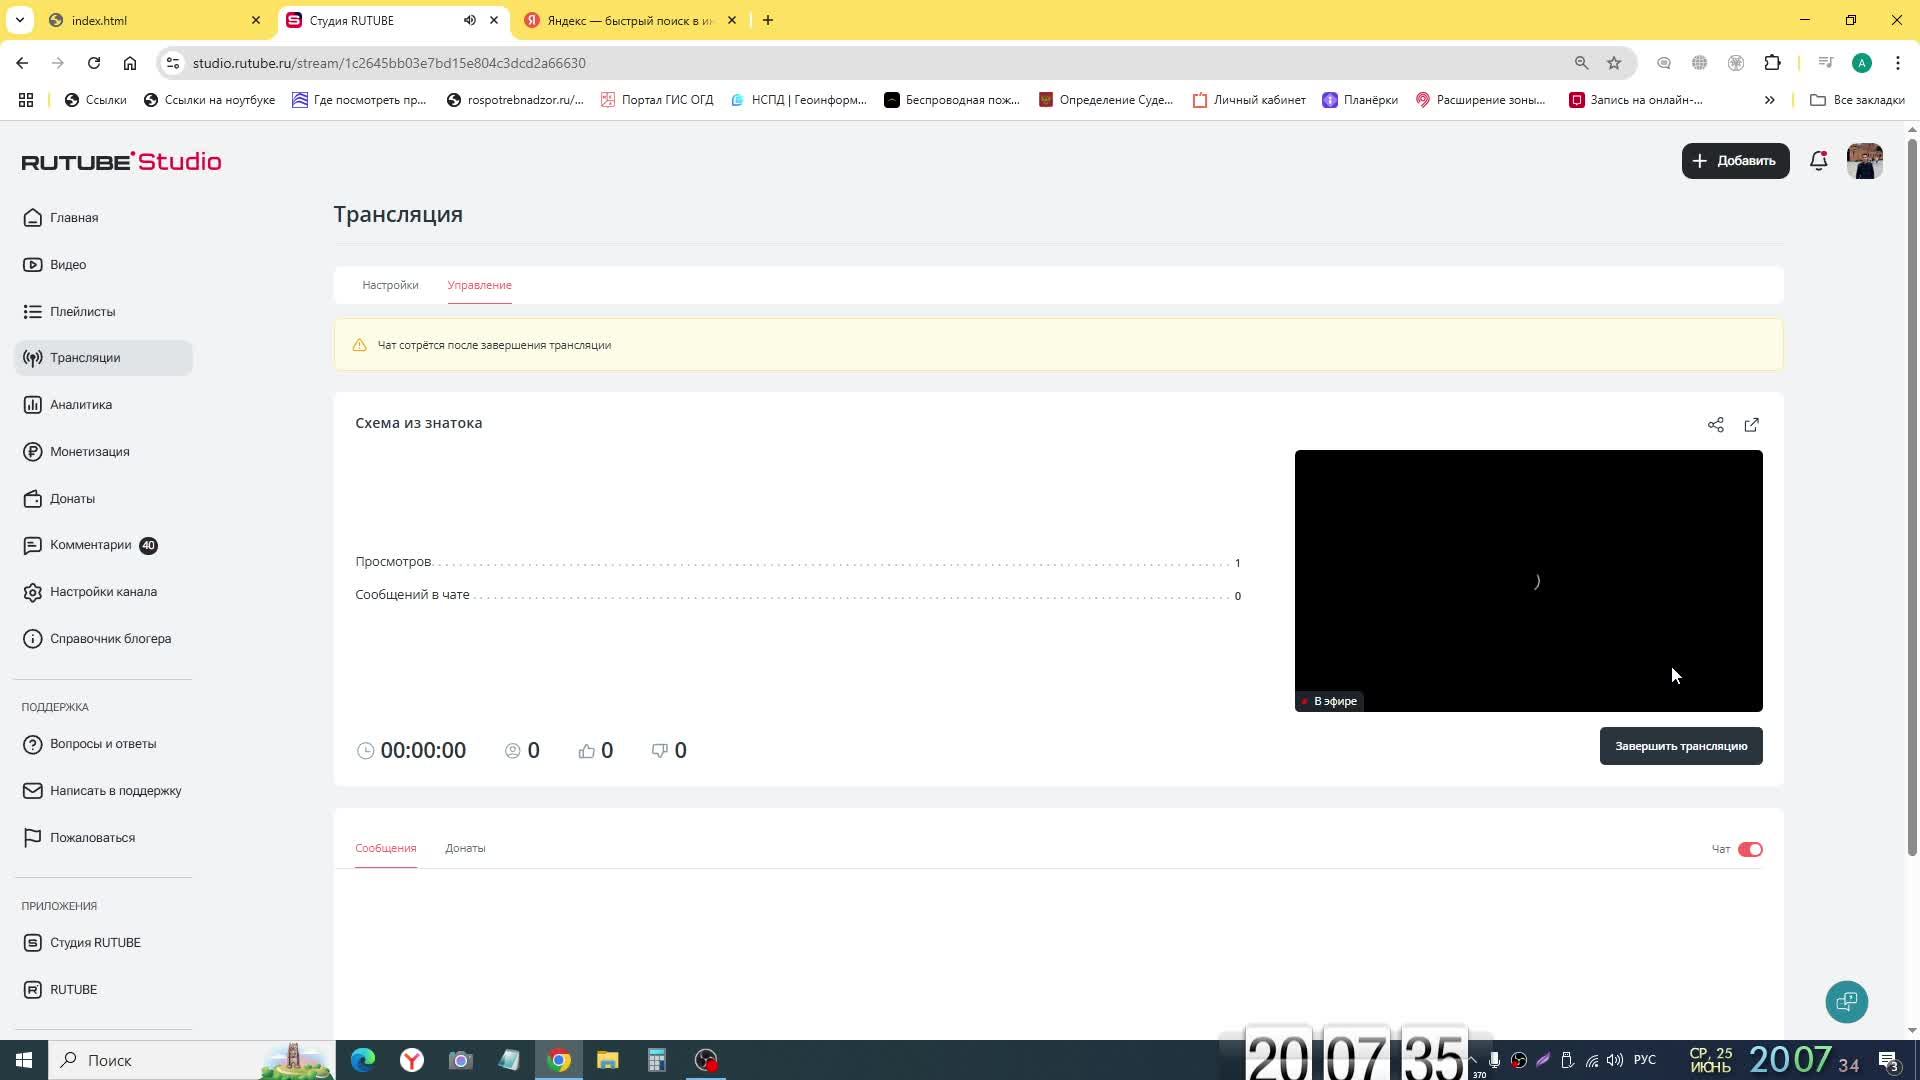Click the share icon for the stream
Screen dimensions: 1920x1080
coord(1715,425)
